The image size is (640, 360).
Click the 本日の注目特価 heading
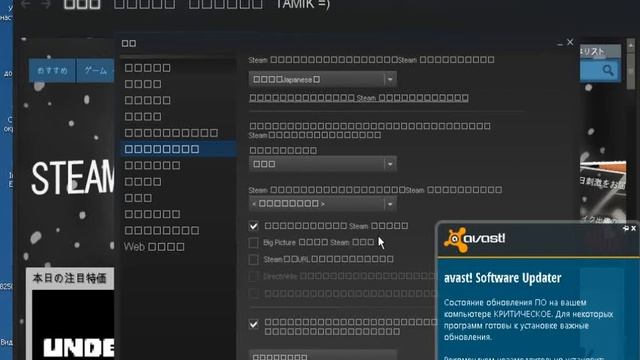click(69, 278)
